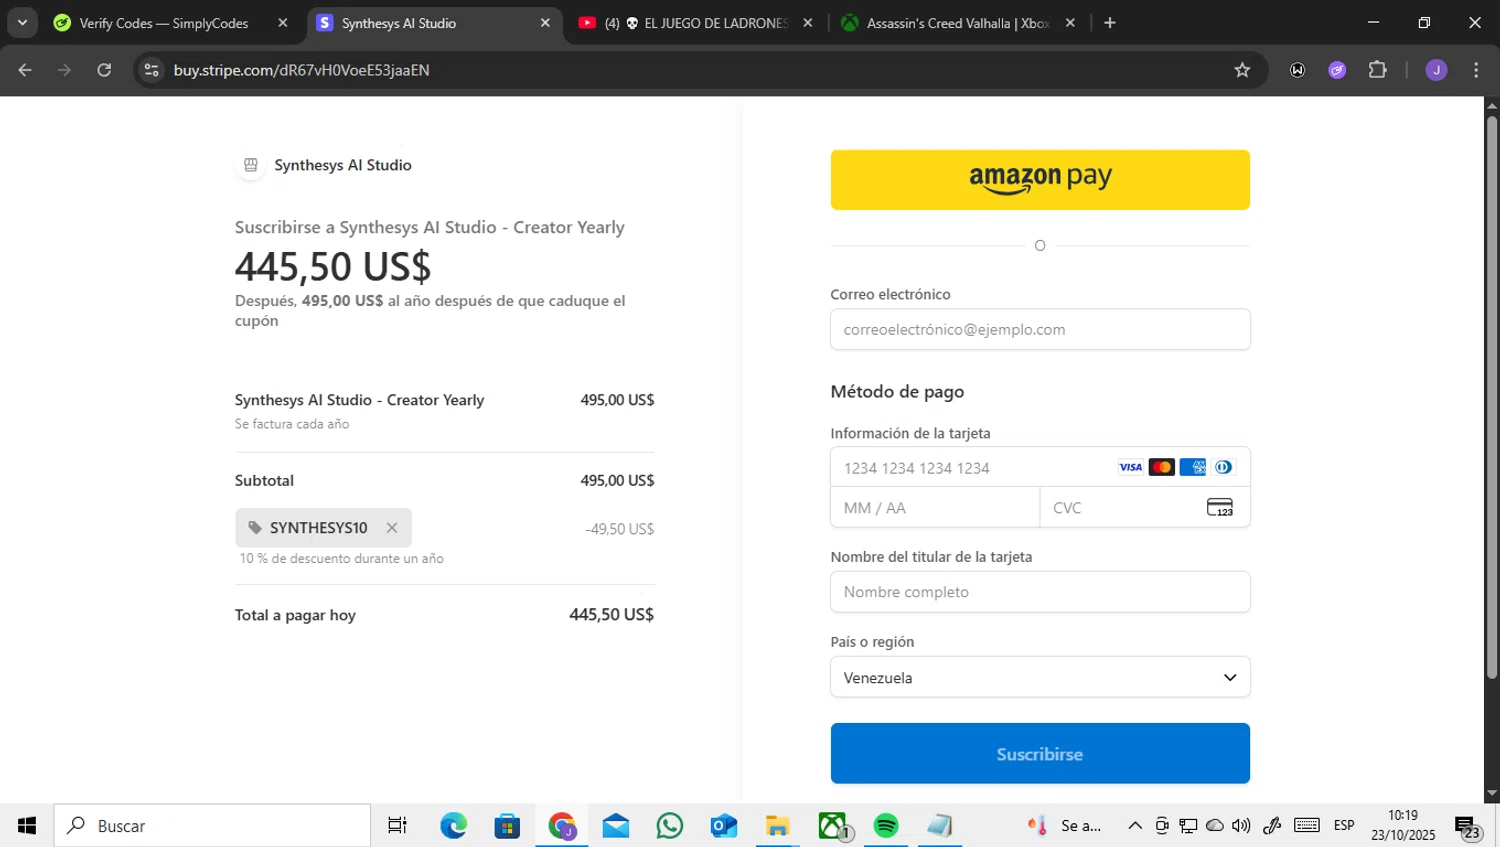
Task: Go back to previous page
Action: click(x=25, y=70)
